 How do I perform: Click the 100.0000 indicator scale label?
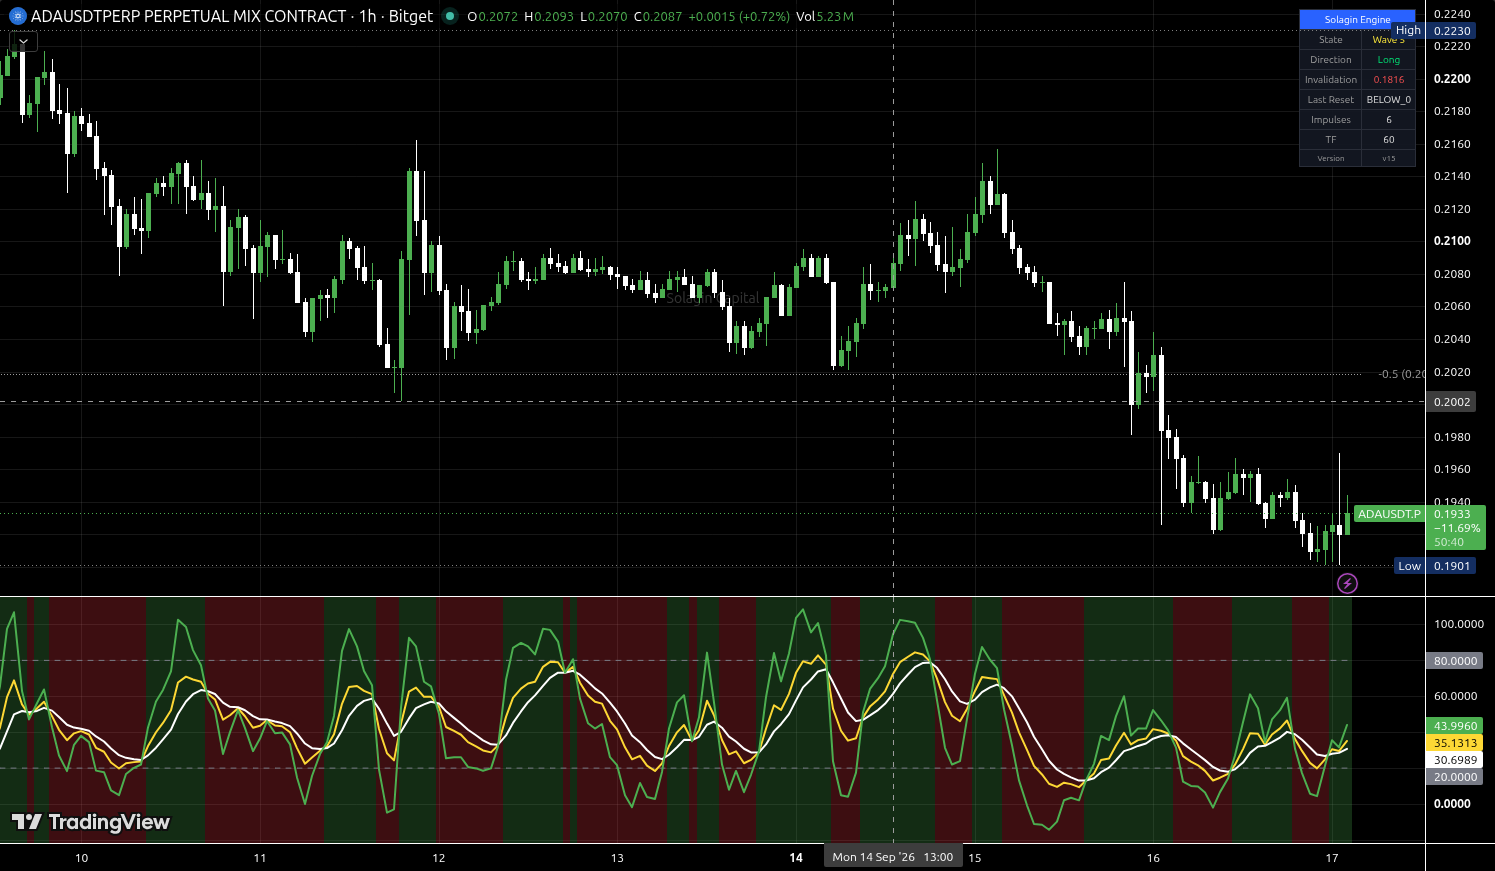(1459, 624)
